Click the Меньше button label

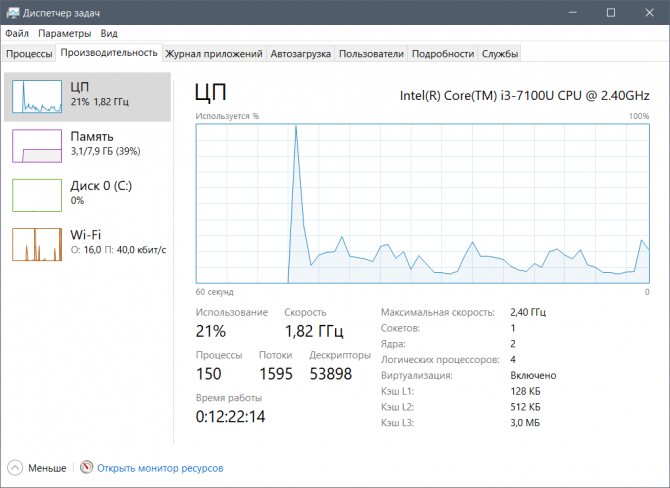click(47, 468)
